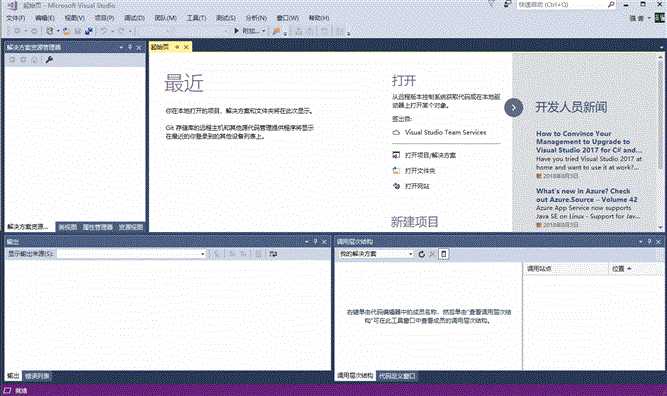Close the 输出 output panel
667x396 pixels.
point(324,242)
